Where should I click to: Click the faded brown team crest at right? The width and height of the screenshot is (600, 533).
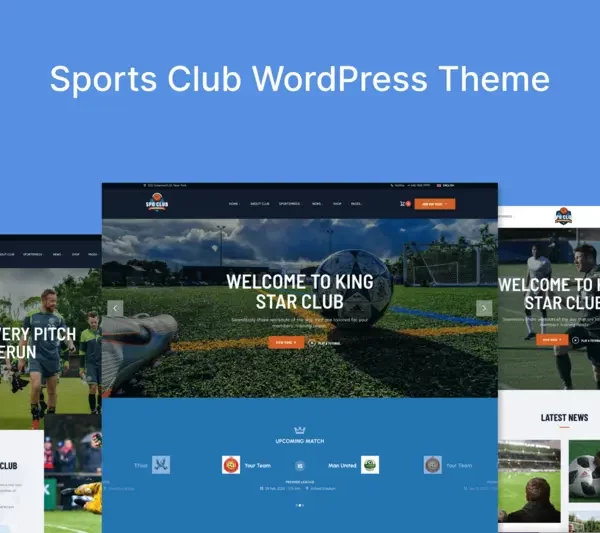click(433, 465)
